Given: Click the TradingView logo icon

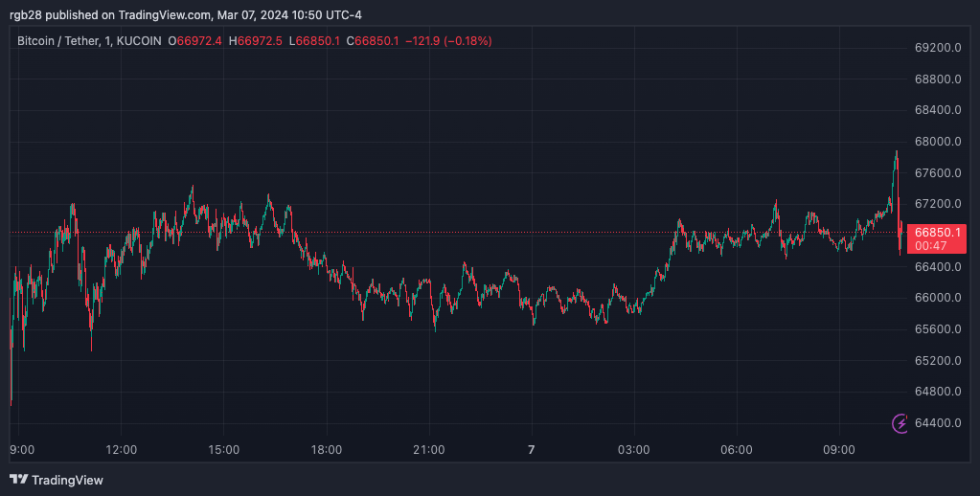Looking at the screenshot, I should (19, 480).
